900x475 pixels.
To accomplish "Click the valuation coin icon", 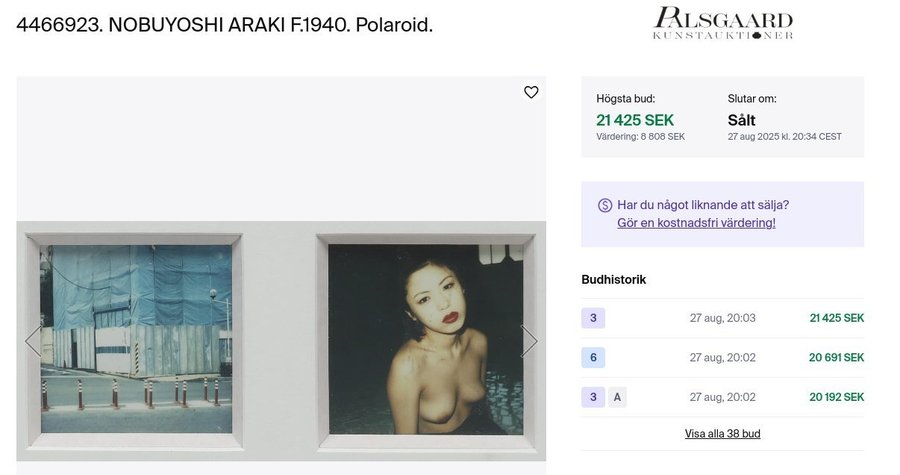I will coord(604,205).
